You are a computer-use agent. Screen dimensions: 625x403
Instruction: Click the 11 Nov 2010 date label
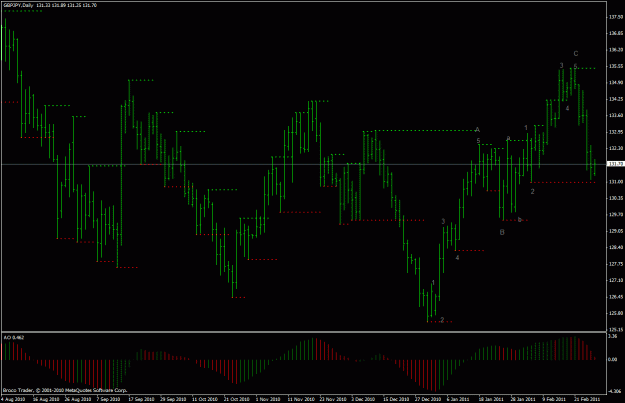pos(301,399)
